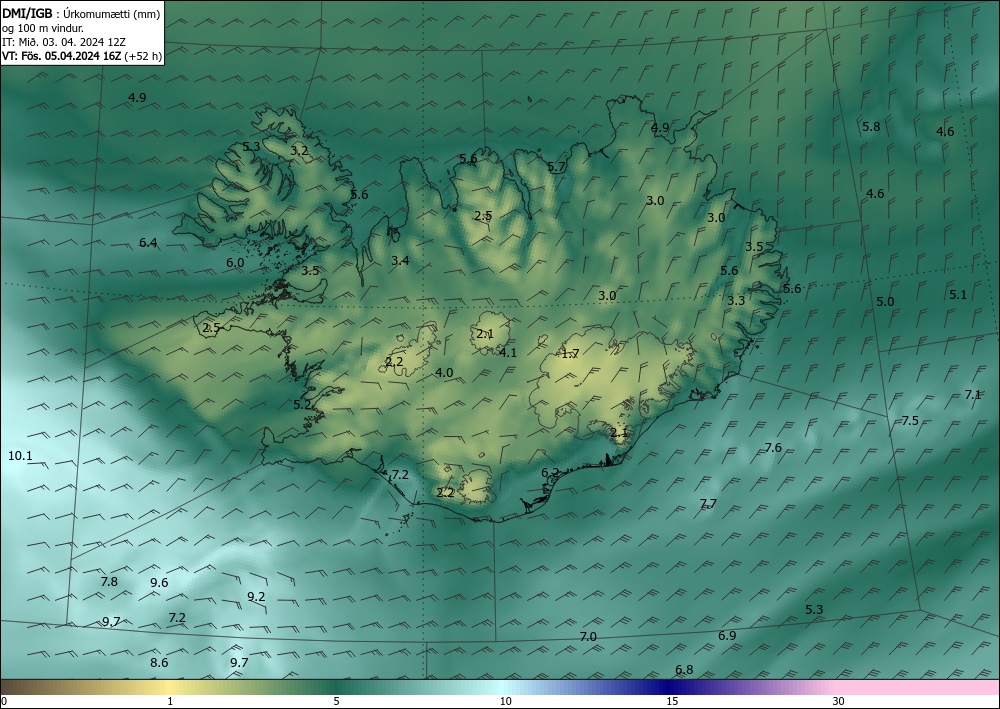Image resolution: width=1000 pixels, height=709 pixels.
Task: Pick the 4.1 value on the map
Action: coord(508,353)
